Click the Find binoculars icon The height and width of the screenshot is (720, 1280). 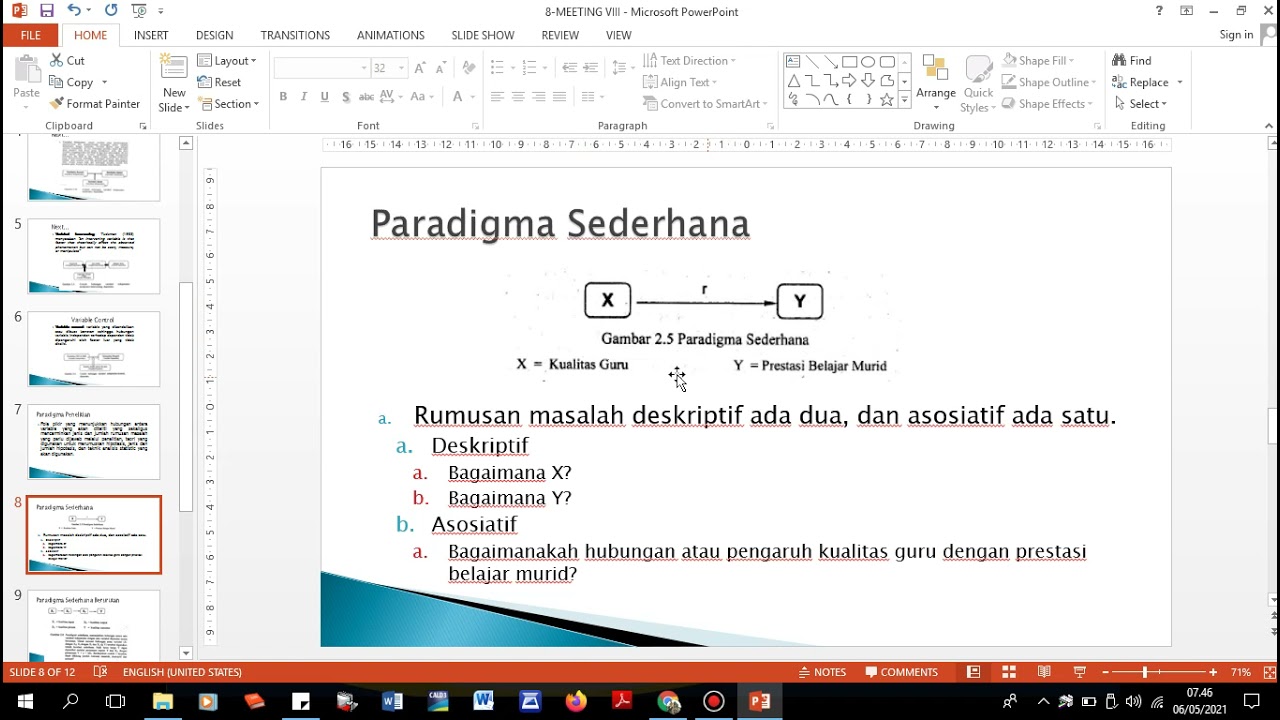[x=1119, y=61]
